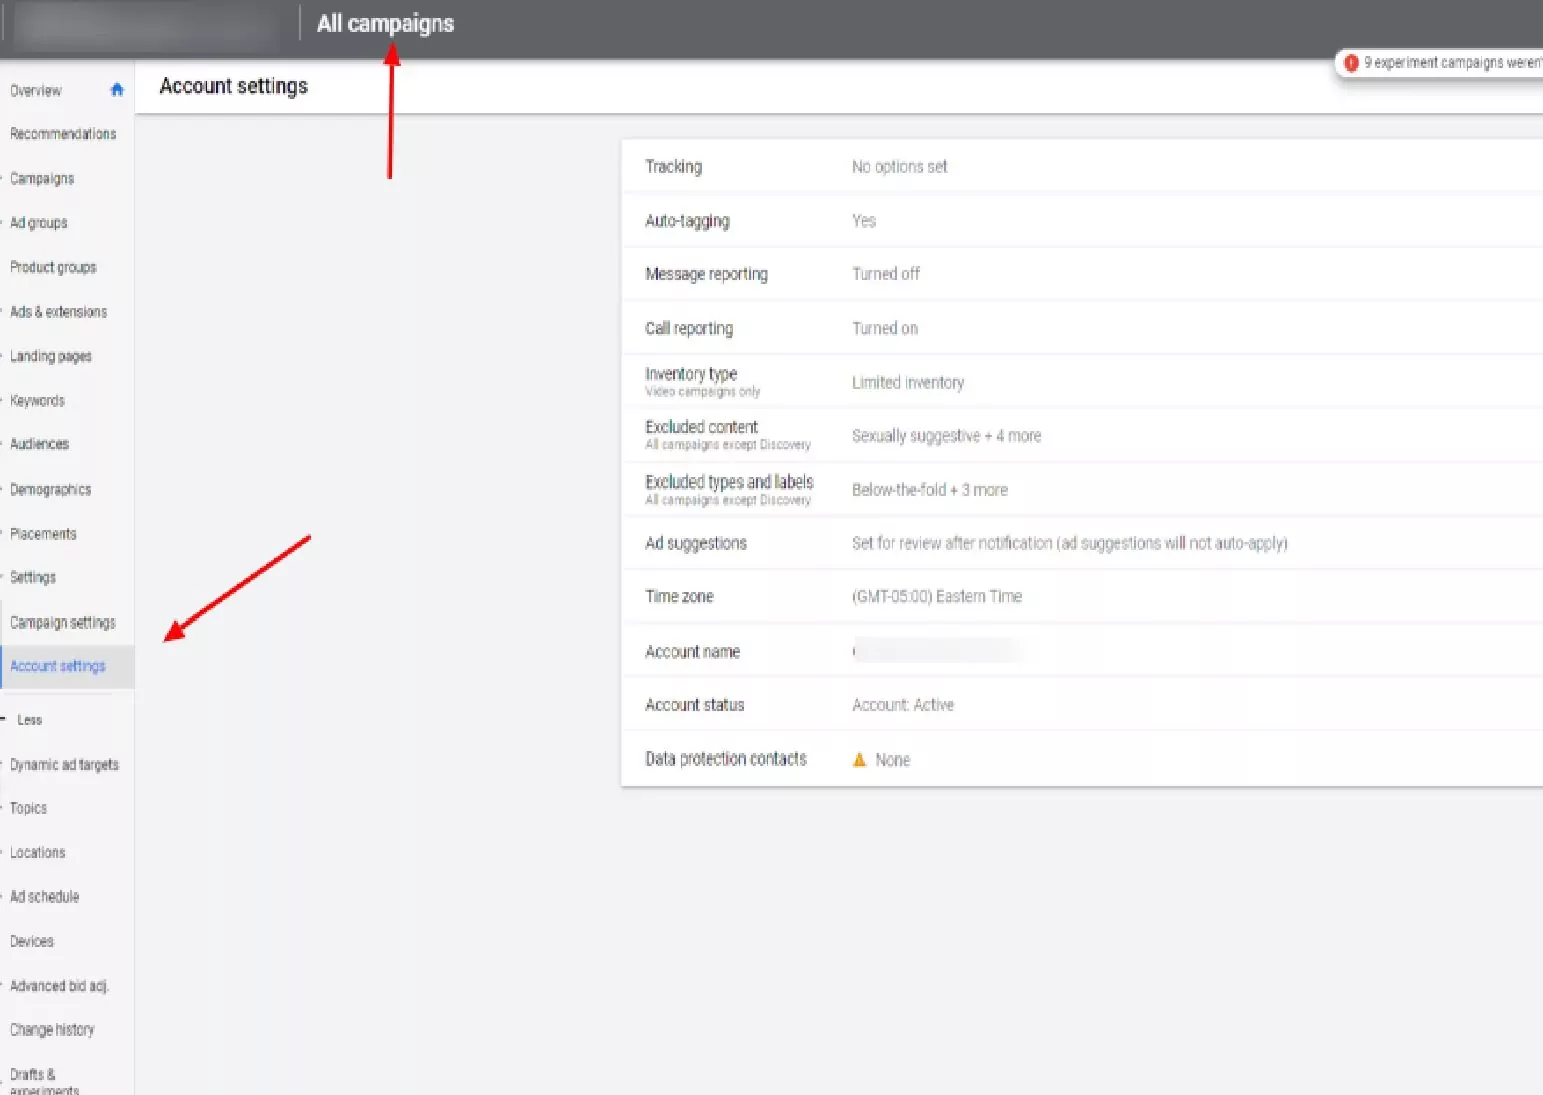Screen dimensions: 1543x1095
Task: Collapse sidebar using the Less option
Action: [29, 720]
